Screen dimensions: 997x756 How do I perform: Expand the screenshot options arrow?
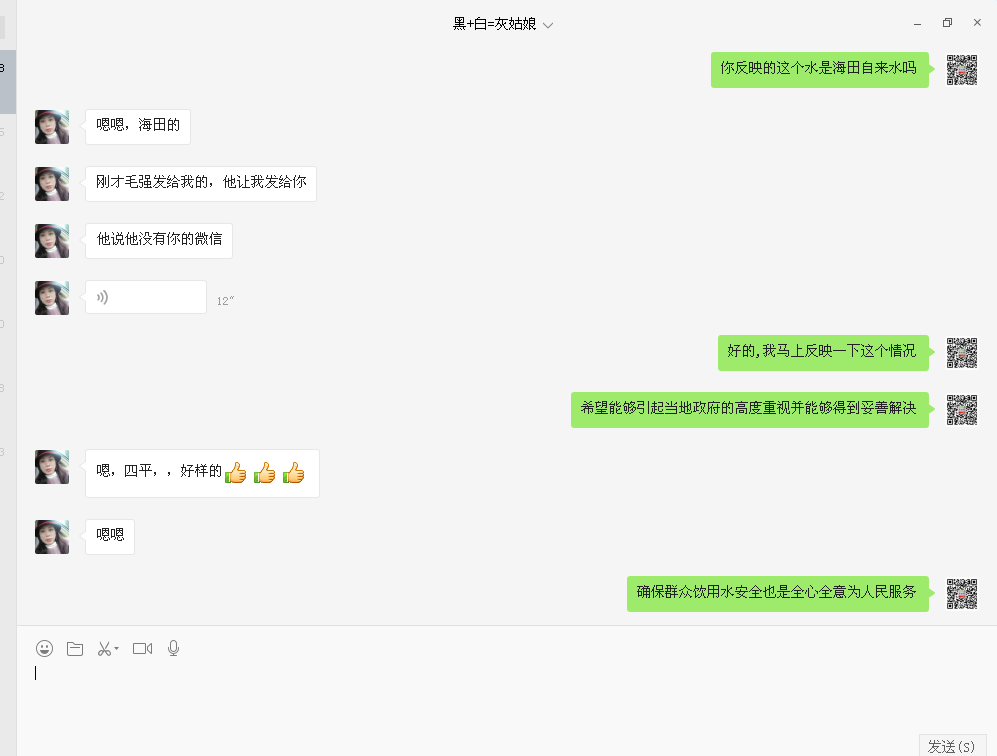coord(116,649)
